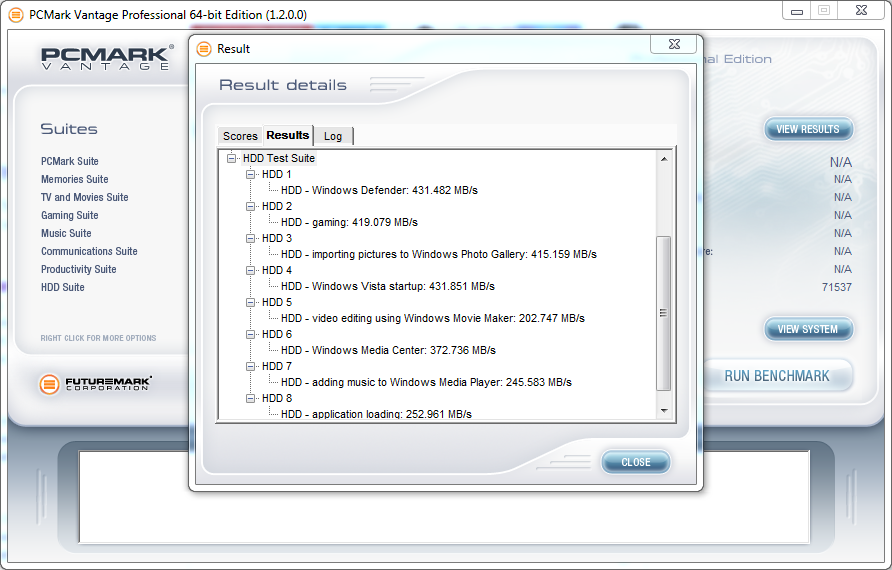Switch to the Scores tab
This screenshot has width=892, height=570.
240,136
